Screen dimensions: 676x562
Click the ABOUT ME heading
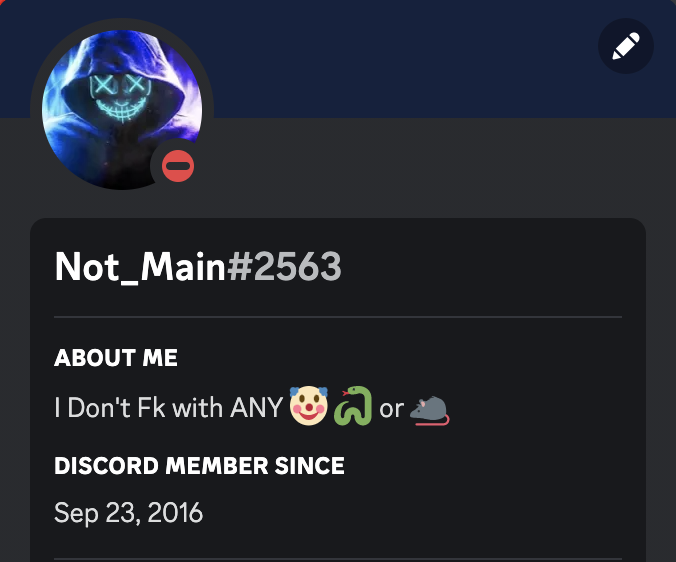coord(116,358)
